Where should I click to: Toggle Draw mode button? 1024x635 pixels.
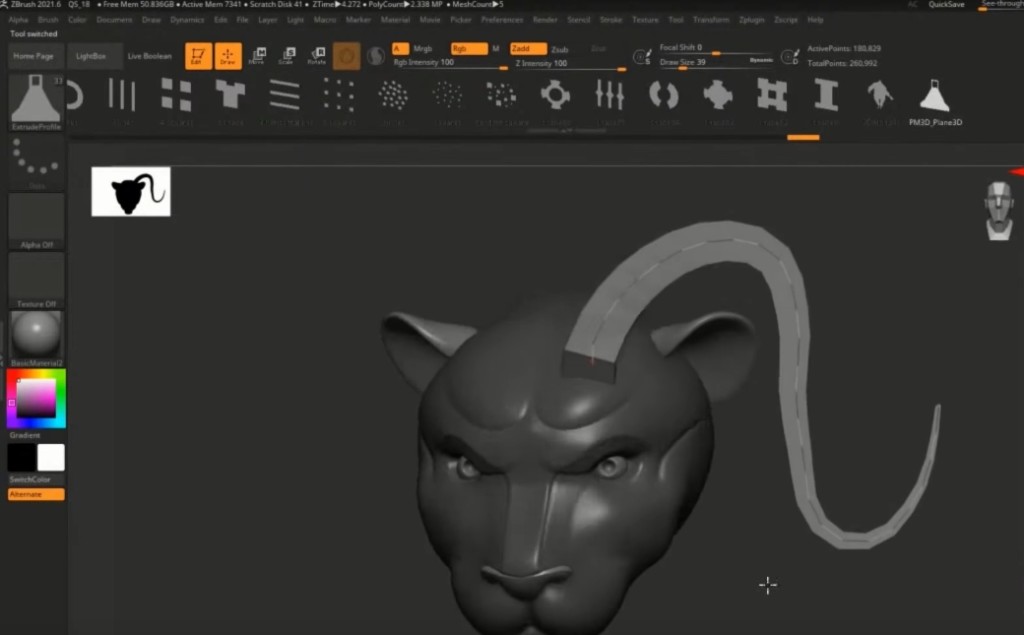point(228,56)
